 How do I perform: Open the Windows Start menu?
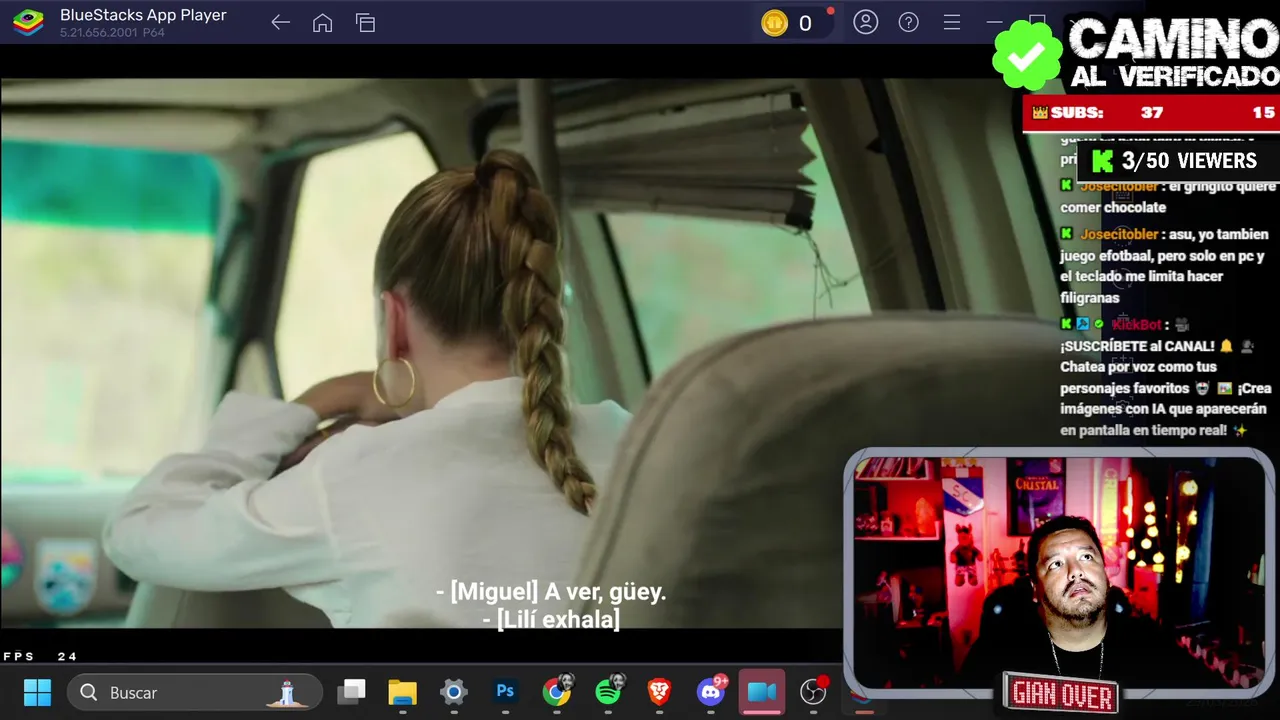pos(37,692)
